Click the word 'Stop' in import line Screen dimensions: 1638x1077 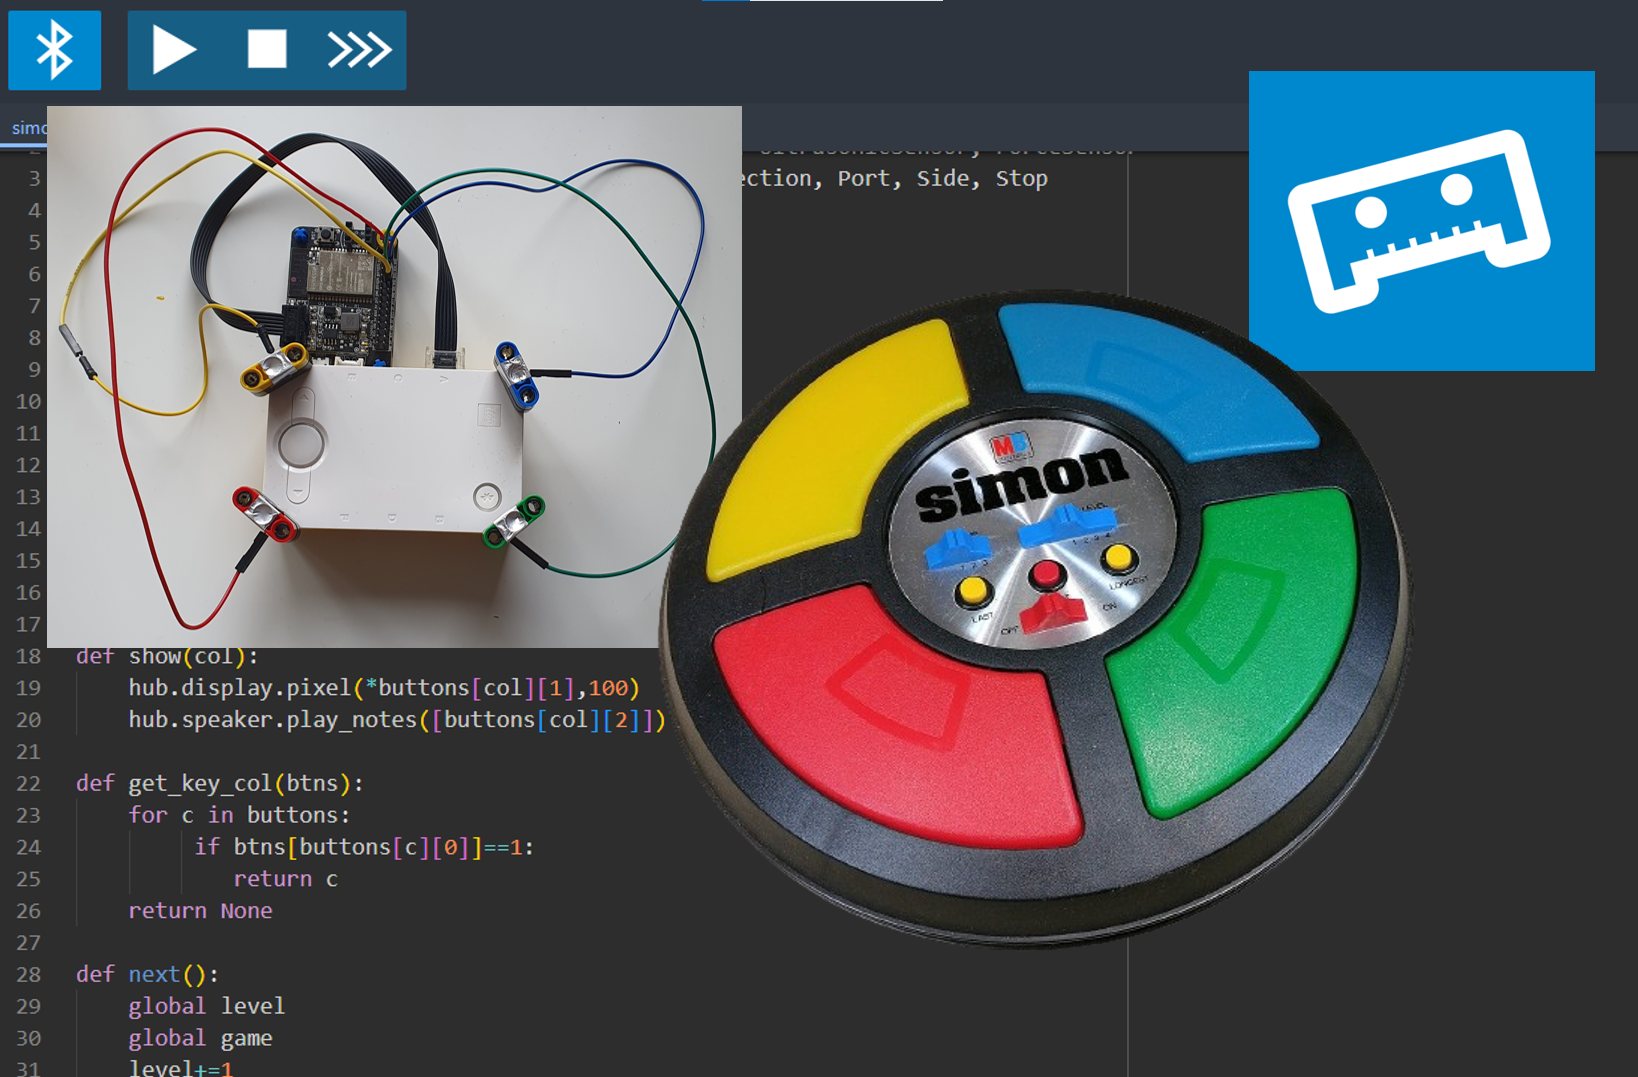[1021, 178]
